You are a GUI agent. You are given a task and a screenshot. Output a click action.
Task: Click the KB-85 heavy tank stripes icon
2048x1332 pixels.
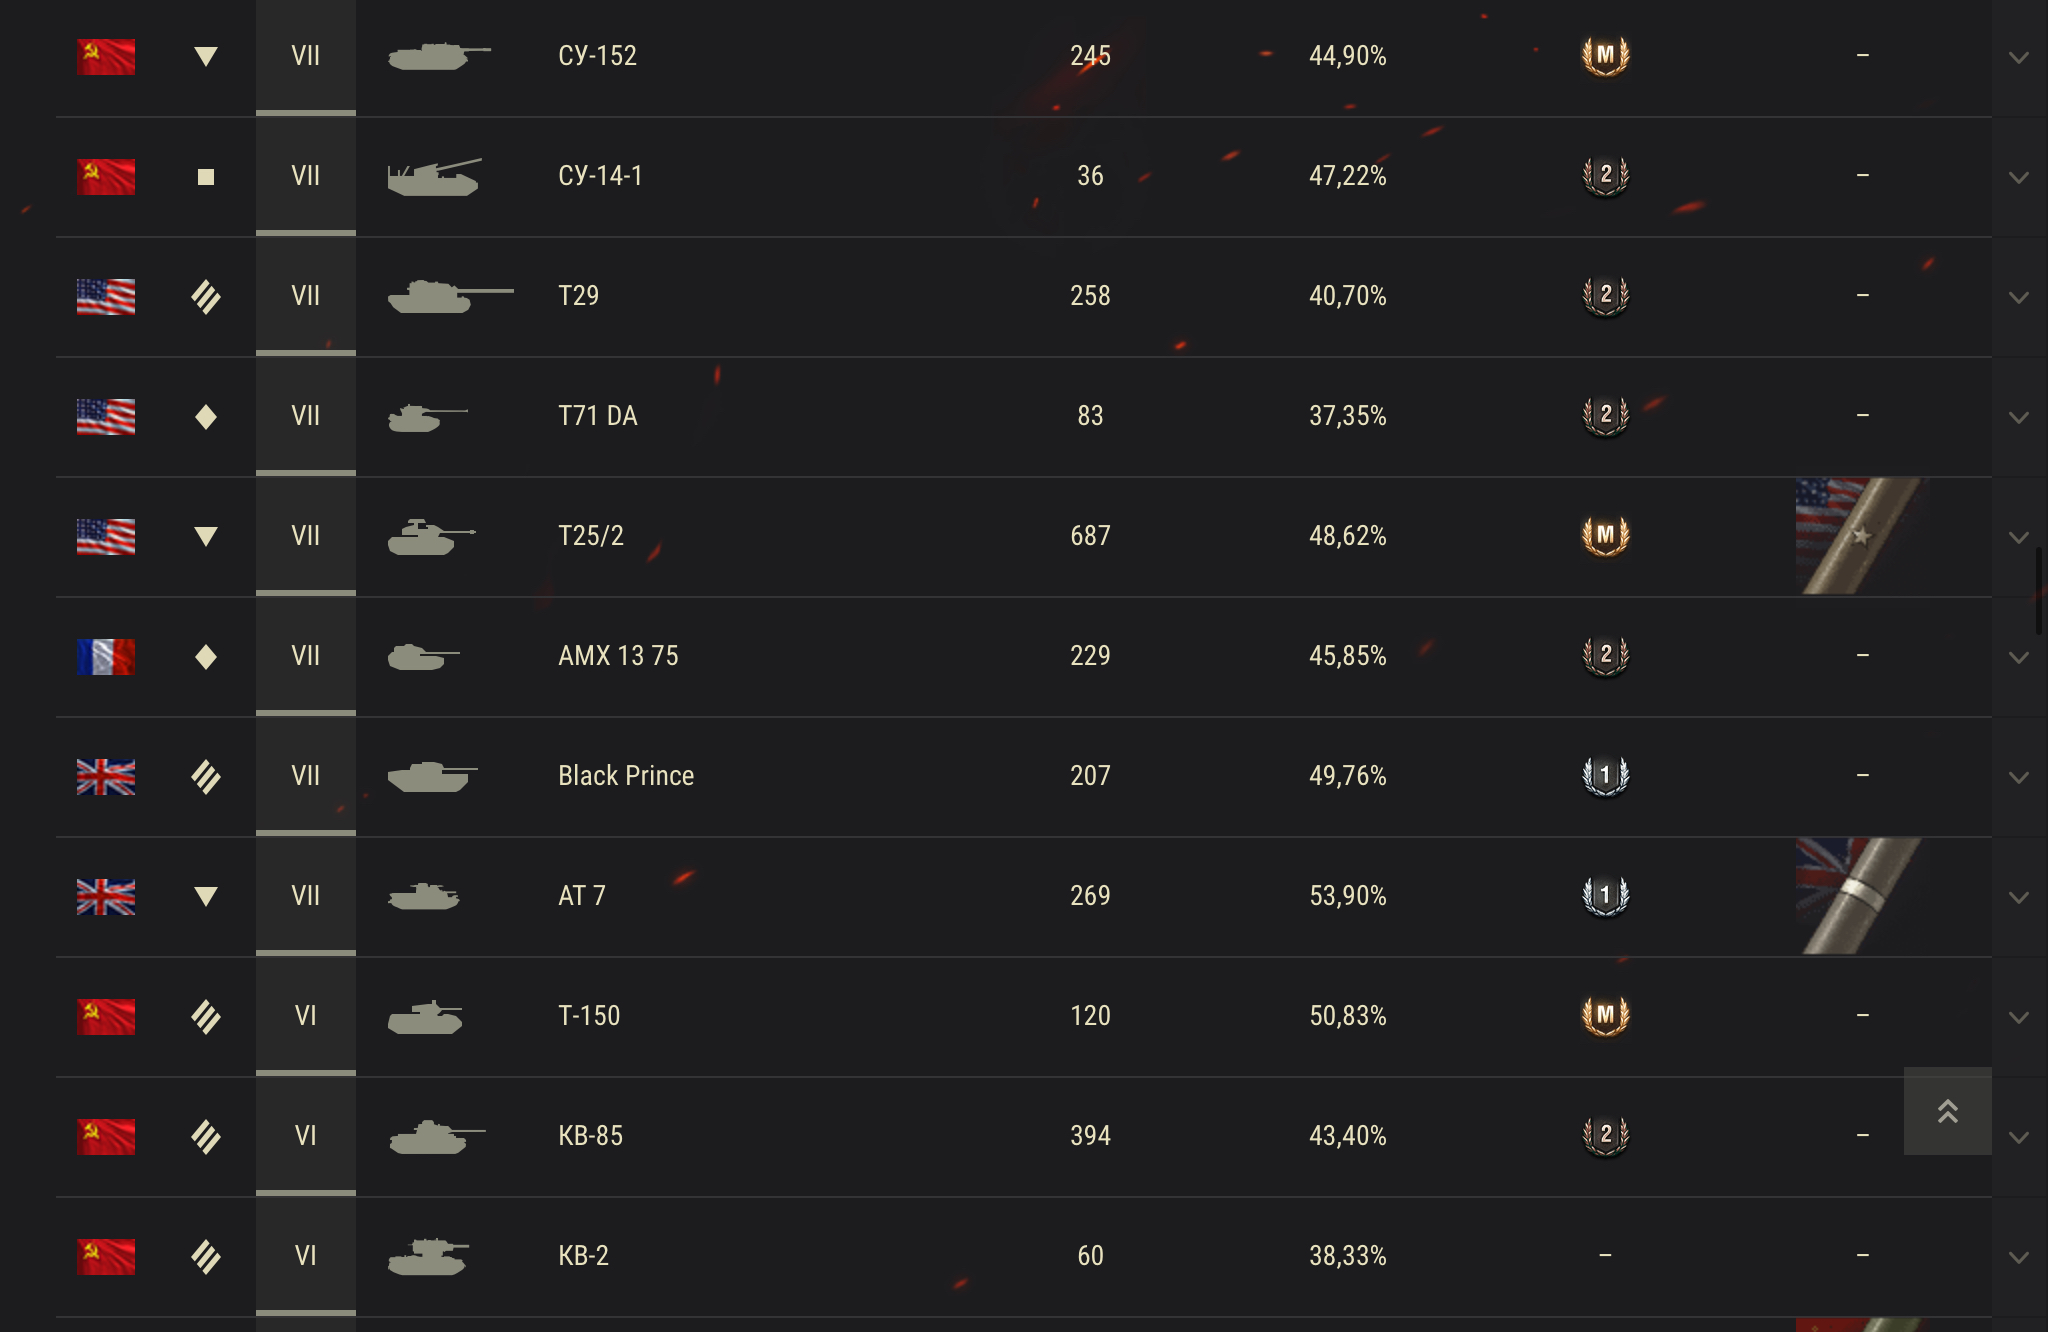click(206, 1137)
